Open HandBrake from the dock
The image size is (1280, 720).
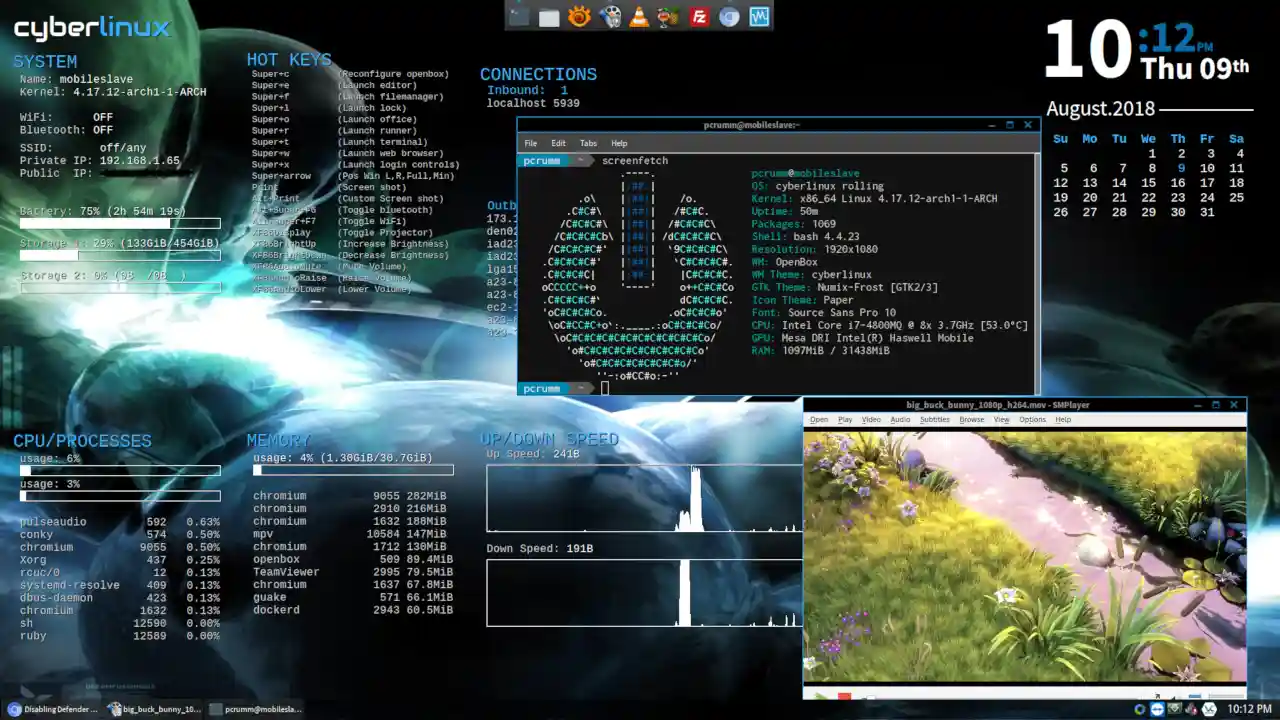point(669,16)
